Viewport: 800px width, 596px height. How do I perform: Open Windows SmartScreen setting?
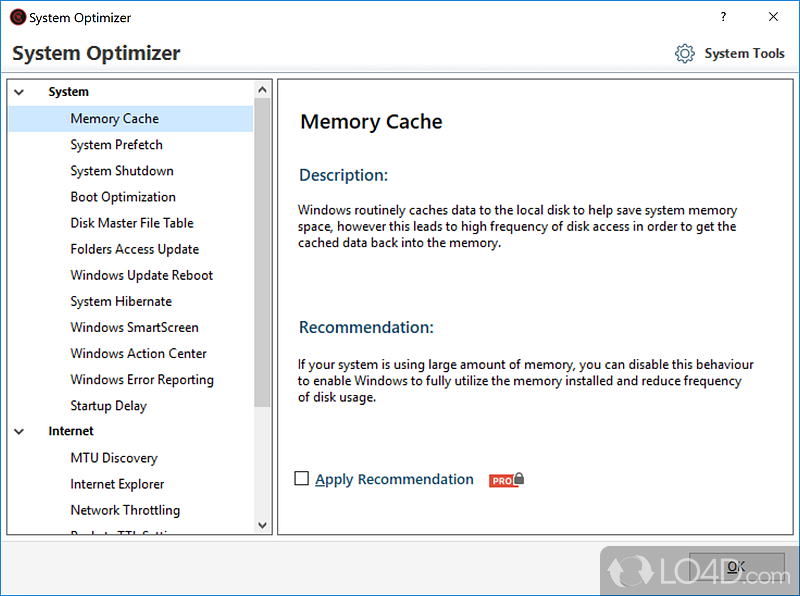click(134, 328)
